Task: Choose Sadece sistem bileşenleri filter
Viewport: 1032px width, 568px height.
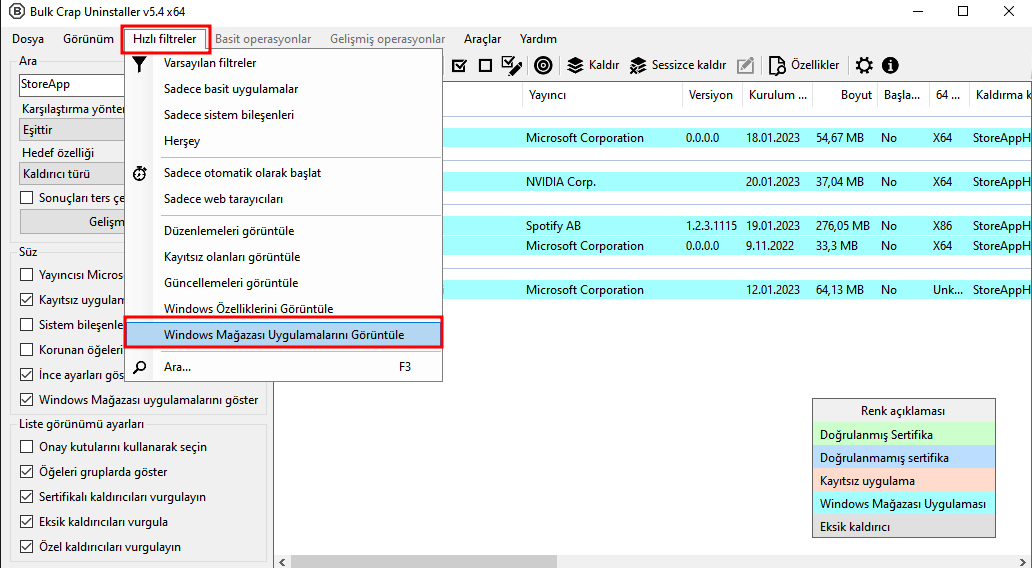Action: (x=283, y=115)
